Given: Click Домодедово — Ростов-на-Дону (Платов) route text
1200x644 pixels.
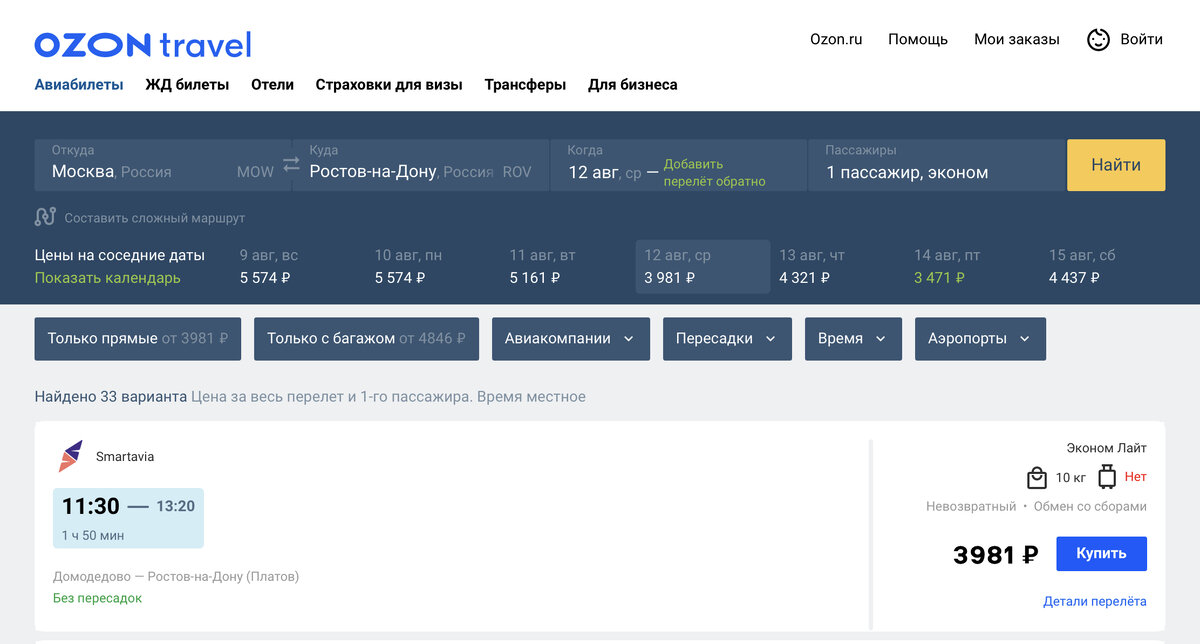Looking at the screenshot, I should tap(176, 576).
